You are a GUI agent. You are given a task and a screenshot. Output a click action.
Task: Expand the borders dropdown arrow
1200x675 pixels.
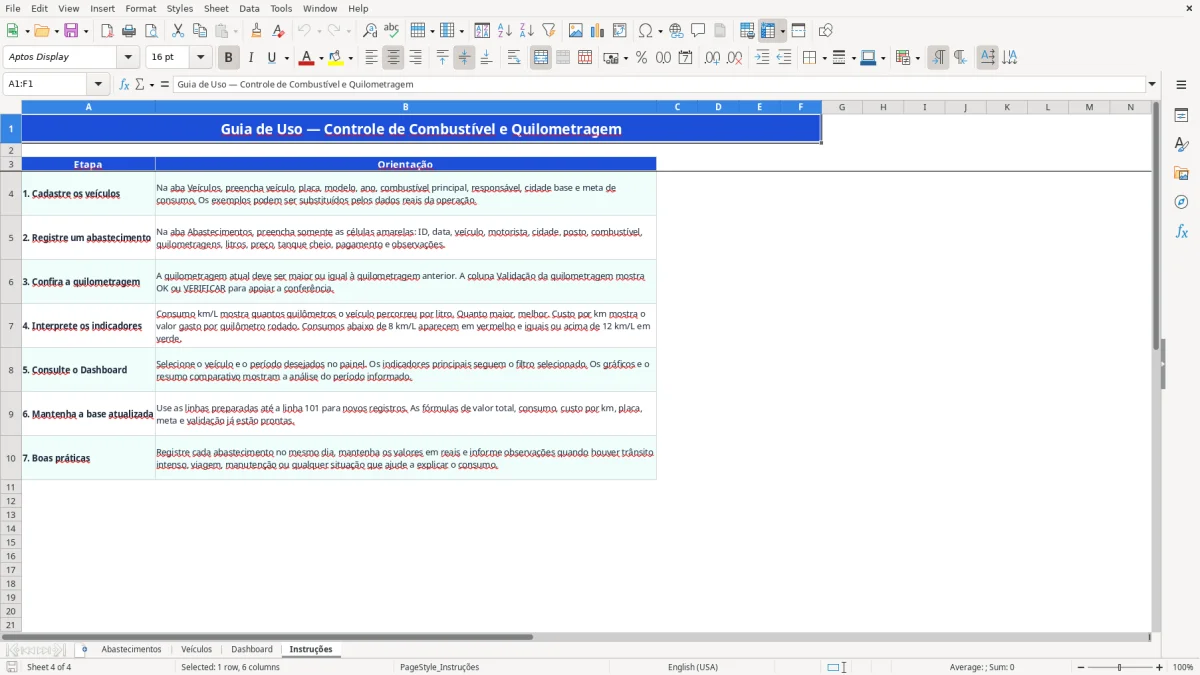click(823, 58)
